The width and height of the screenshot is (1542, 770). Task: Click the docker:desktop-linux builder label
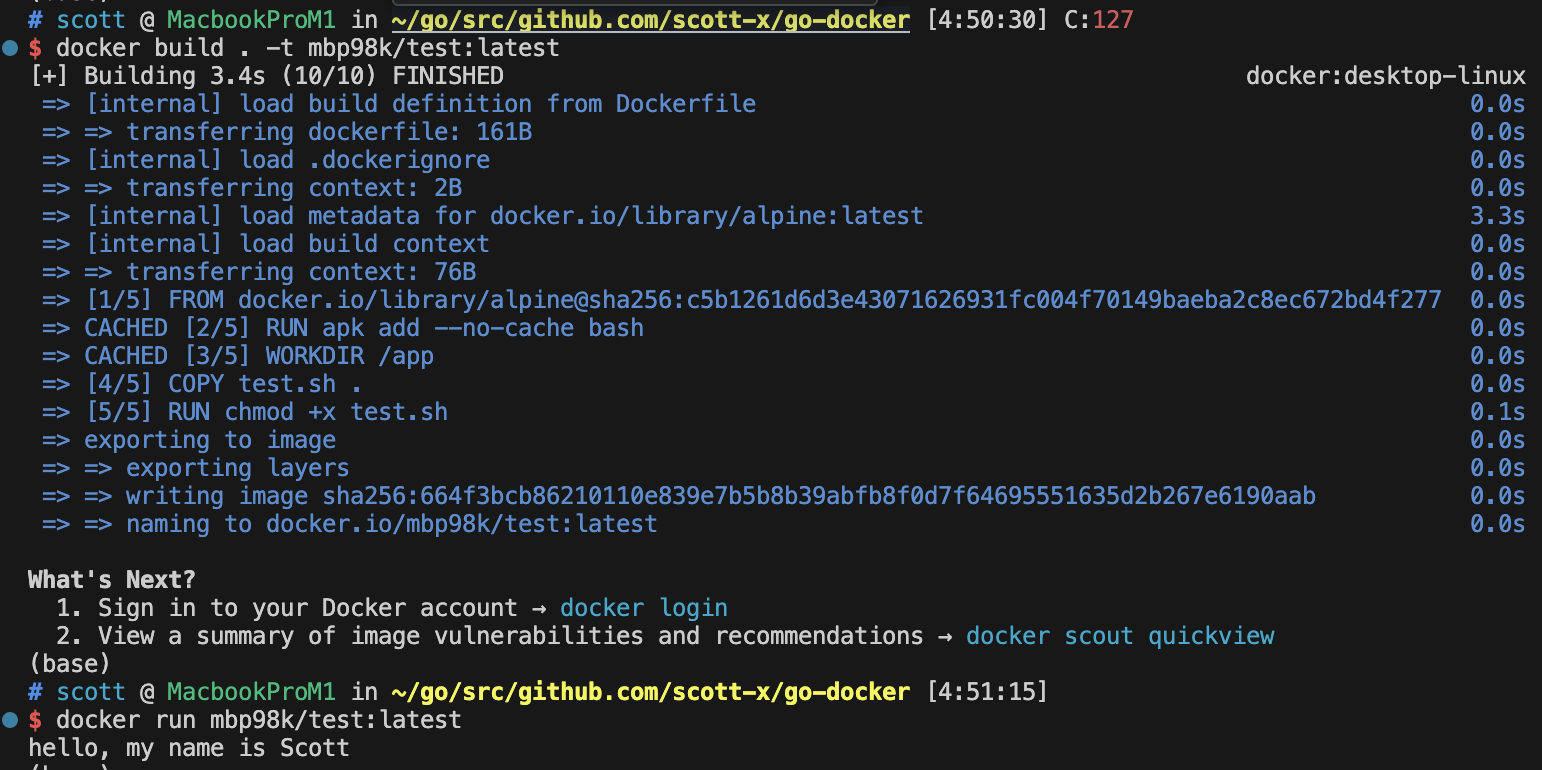1385,76
